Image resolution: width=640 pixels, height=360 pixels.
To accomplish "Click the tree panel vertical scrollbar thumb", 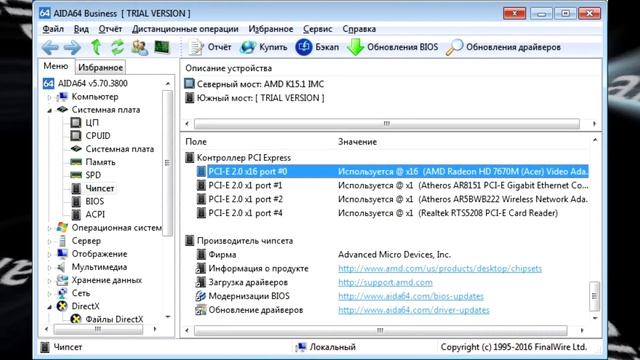I will pyautogui.click(x=167, y=162).
